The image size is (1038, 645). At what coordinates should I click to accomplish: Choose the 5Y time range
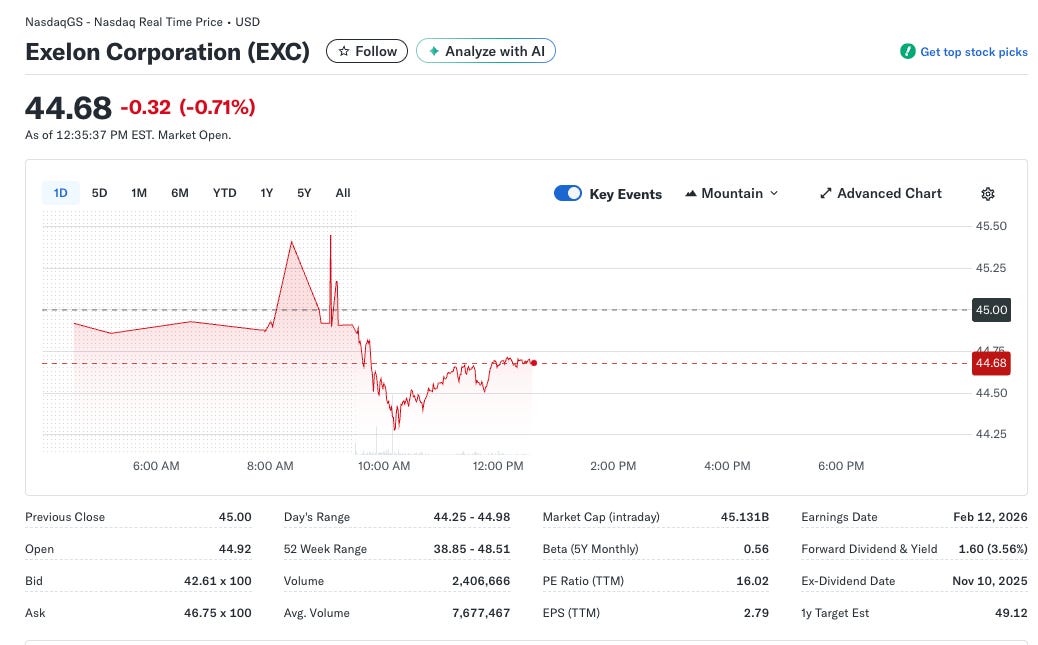point(304,193)
